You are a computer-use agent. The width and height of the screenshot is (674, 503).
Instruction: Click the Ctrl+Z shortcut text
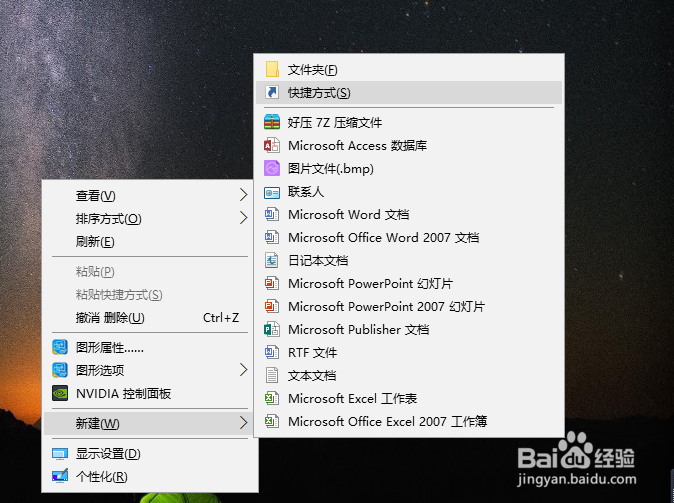point(221,318)
